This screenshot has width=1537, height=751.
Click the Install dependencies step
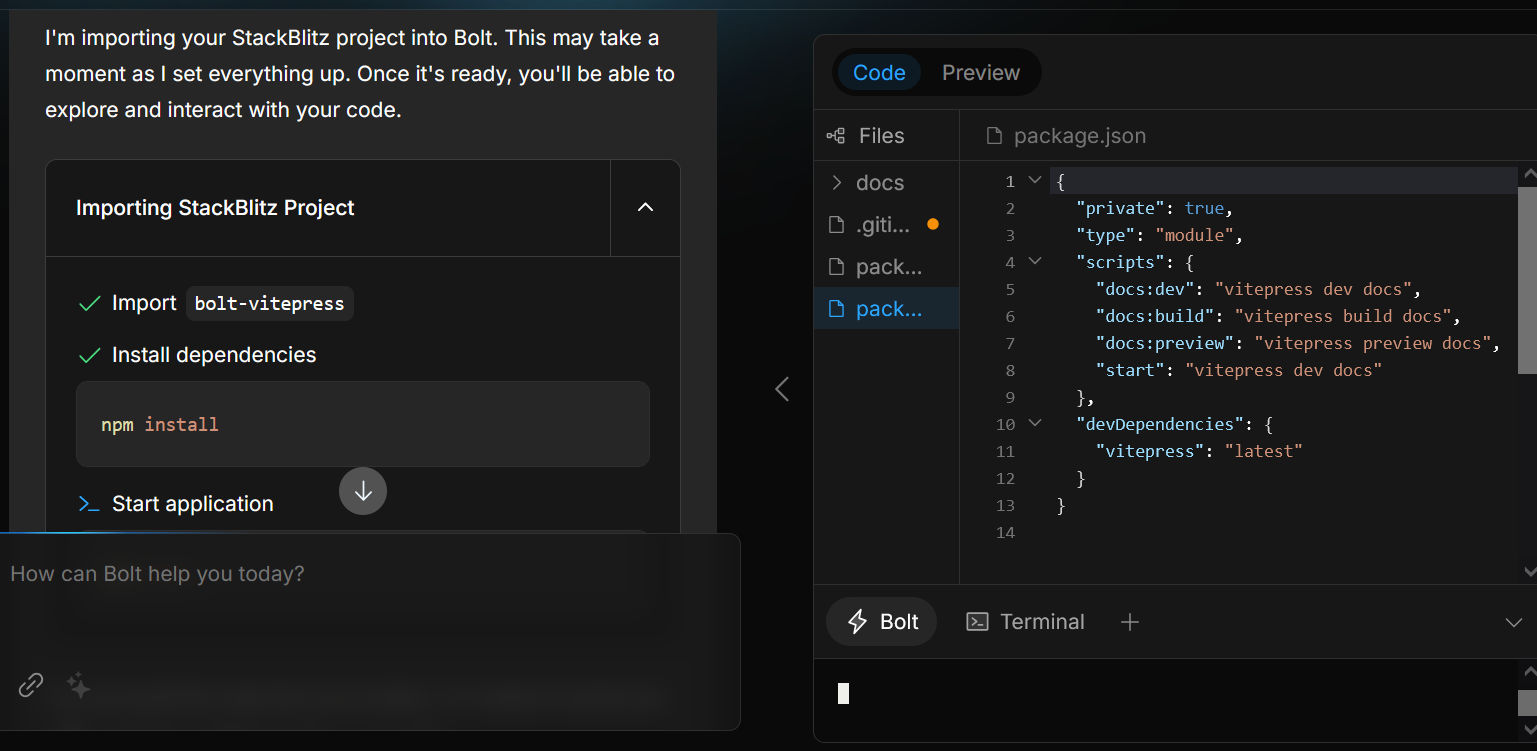coord(214,355)
